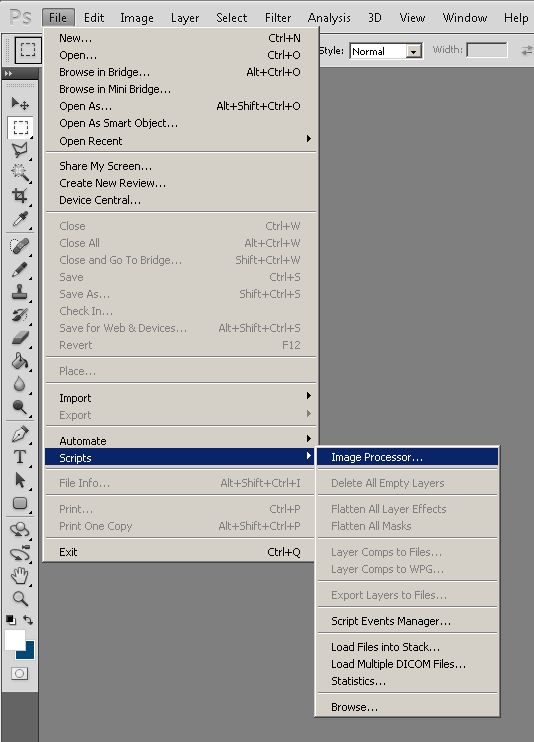This screenshot has width=534, height=742.
Task: Expand the Open Recent submenu
Action: pyautogui.click(x=181, y=141)
